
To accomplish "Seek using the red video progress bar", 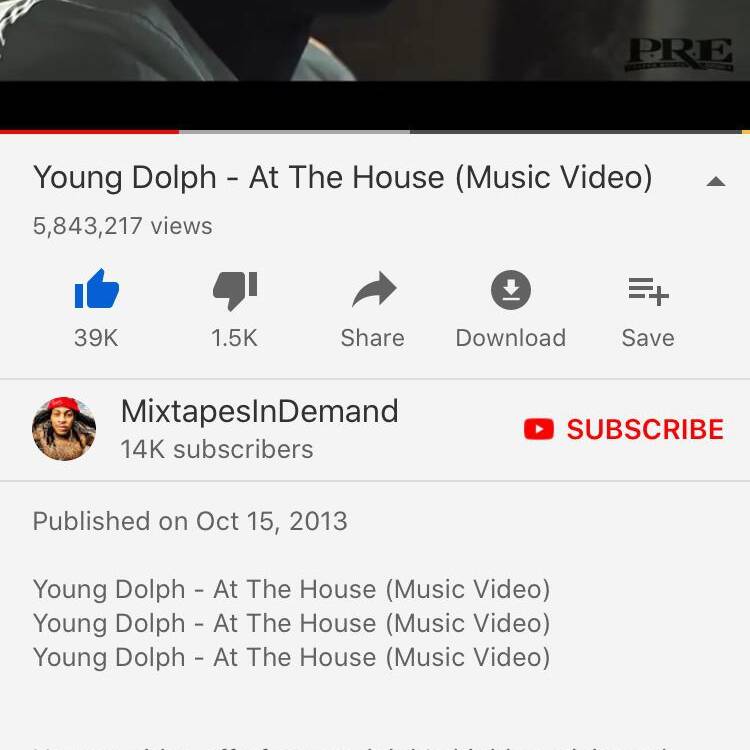I will click(89, 132).
